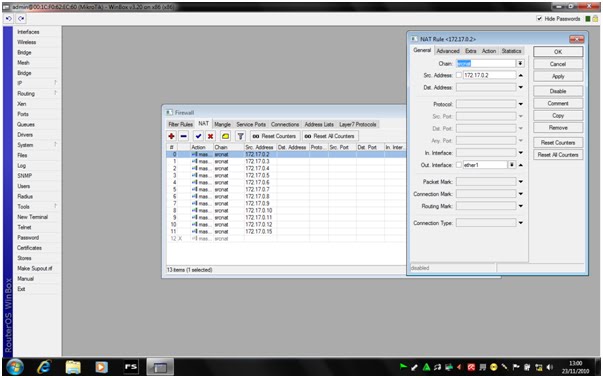Sort by Src. Address column header
The width and height of the screenshot is (603, 378).
pos(260,147)
